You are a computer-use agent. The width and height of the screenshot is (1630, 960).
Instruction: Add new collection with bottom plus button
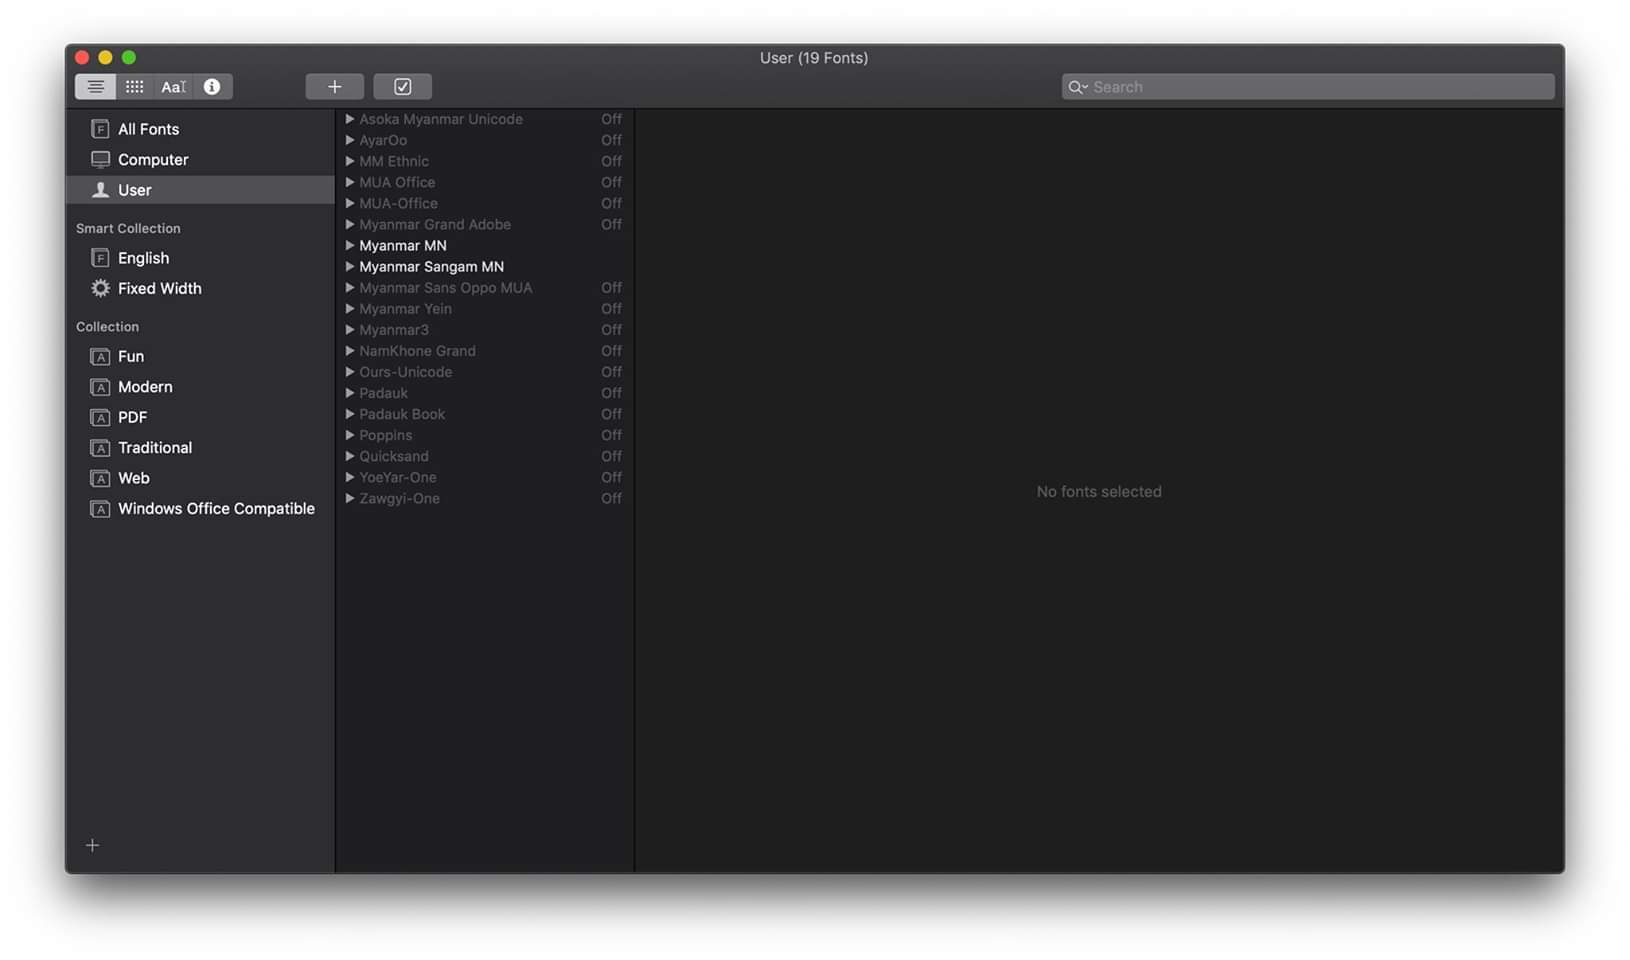pos(92,845)
